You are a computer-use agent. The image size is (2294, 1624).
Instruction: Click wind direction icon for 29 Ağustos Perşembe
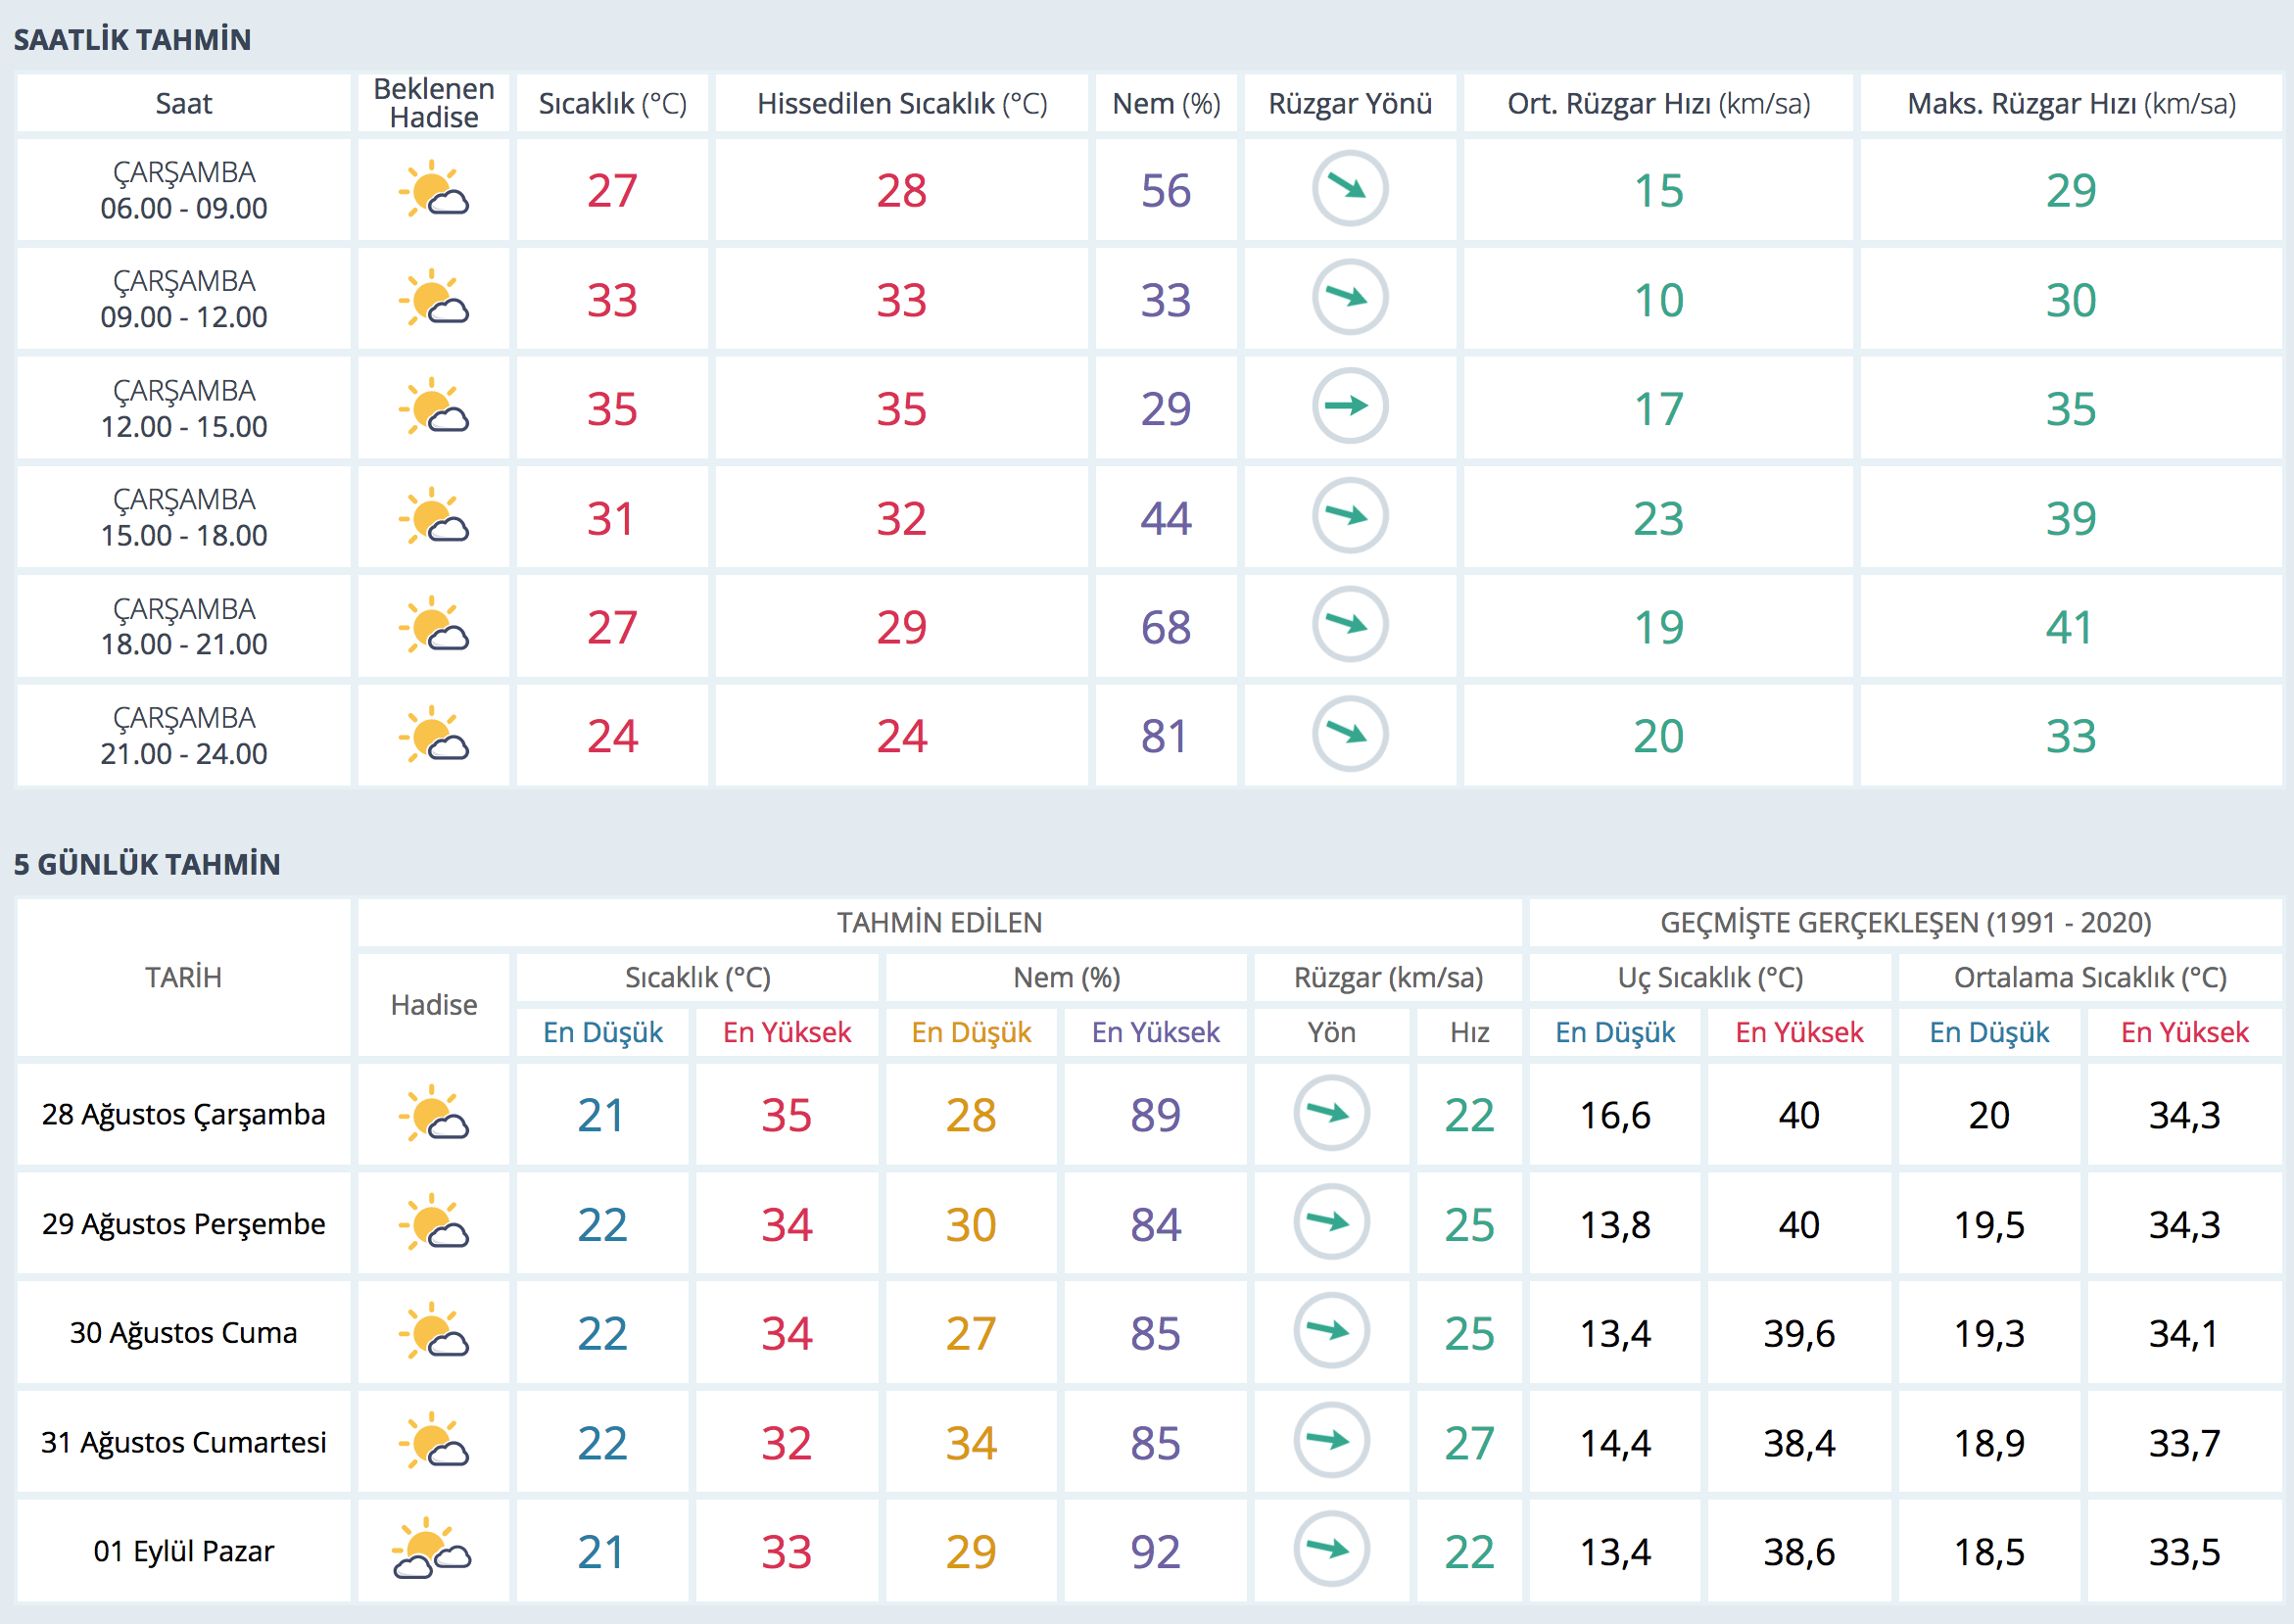coord(1331,1222)
